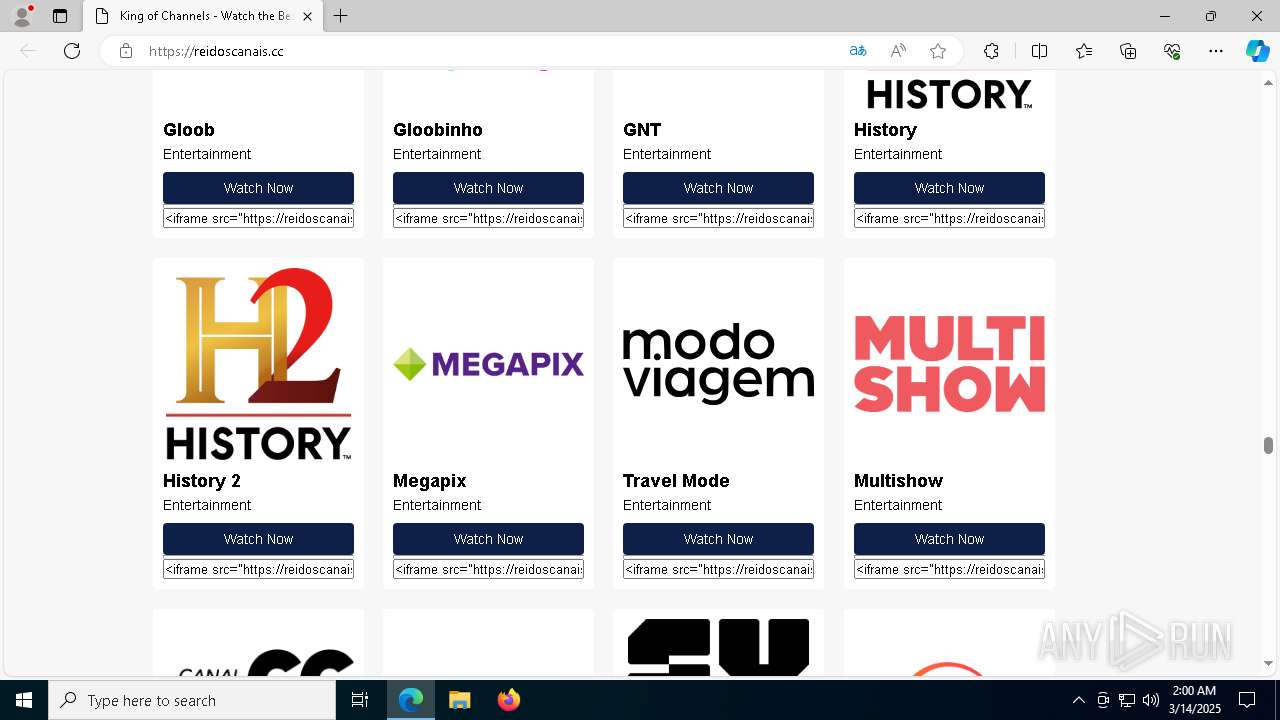Watch Now for Megapix channel
Screen dimensions: 1280x720
coord(488,539)
